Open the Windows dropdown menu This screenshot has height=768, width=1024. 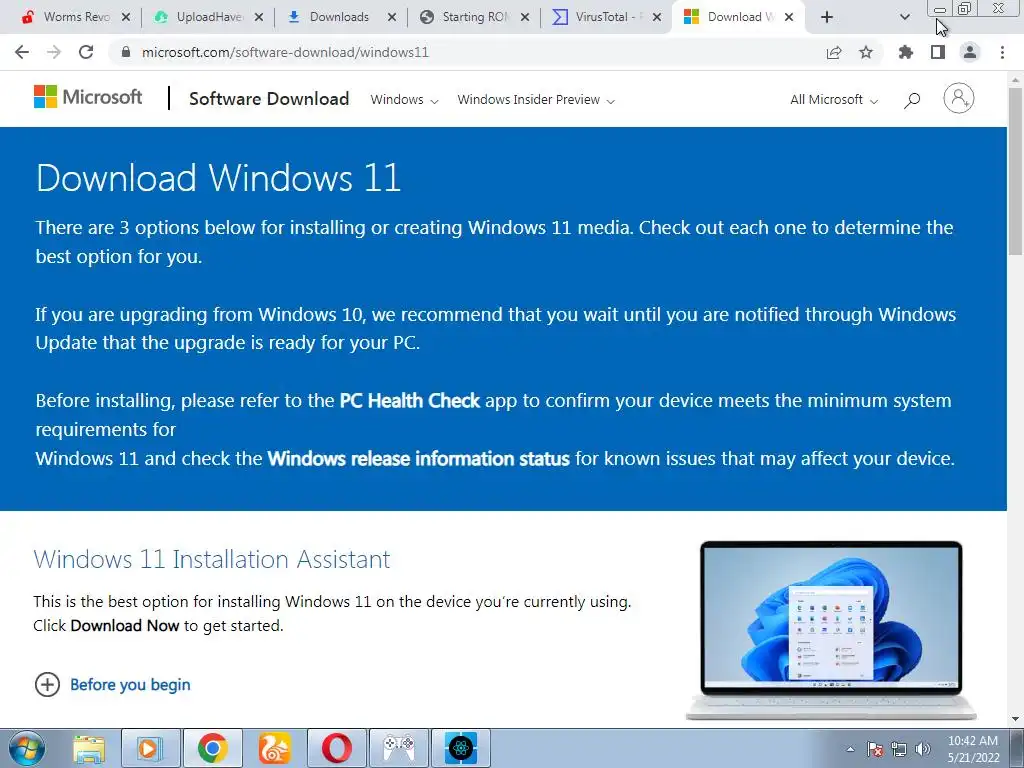[404, 100]
